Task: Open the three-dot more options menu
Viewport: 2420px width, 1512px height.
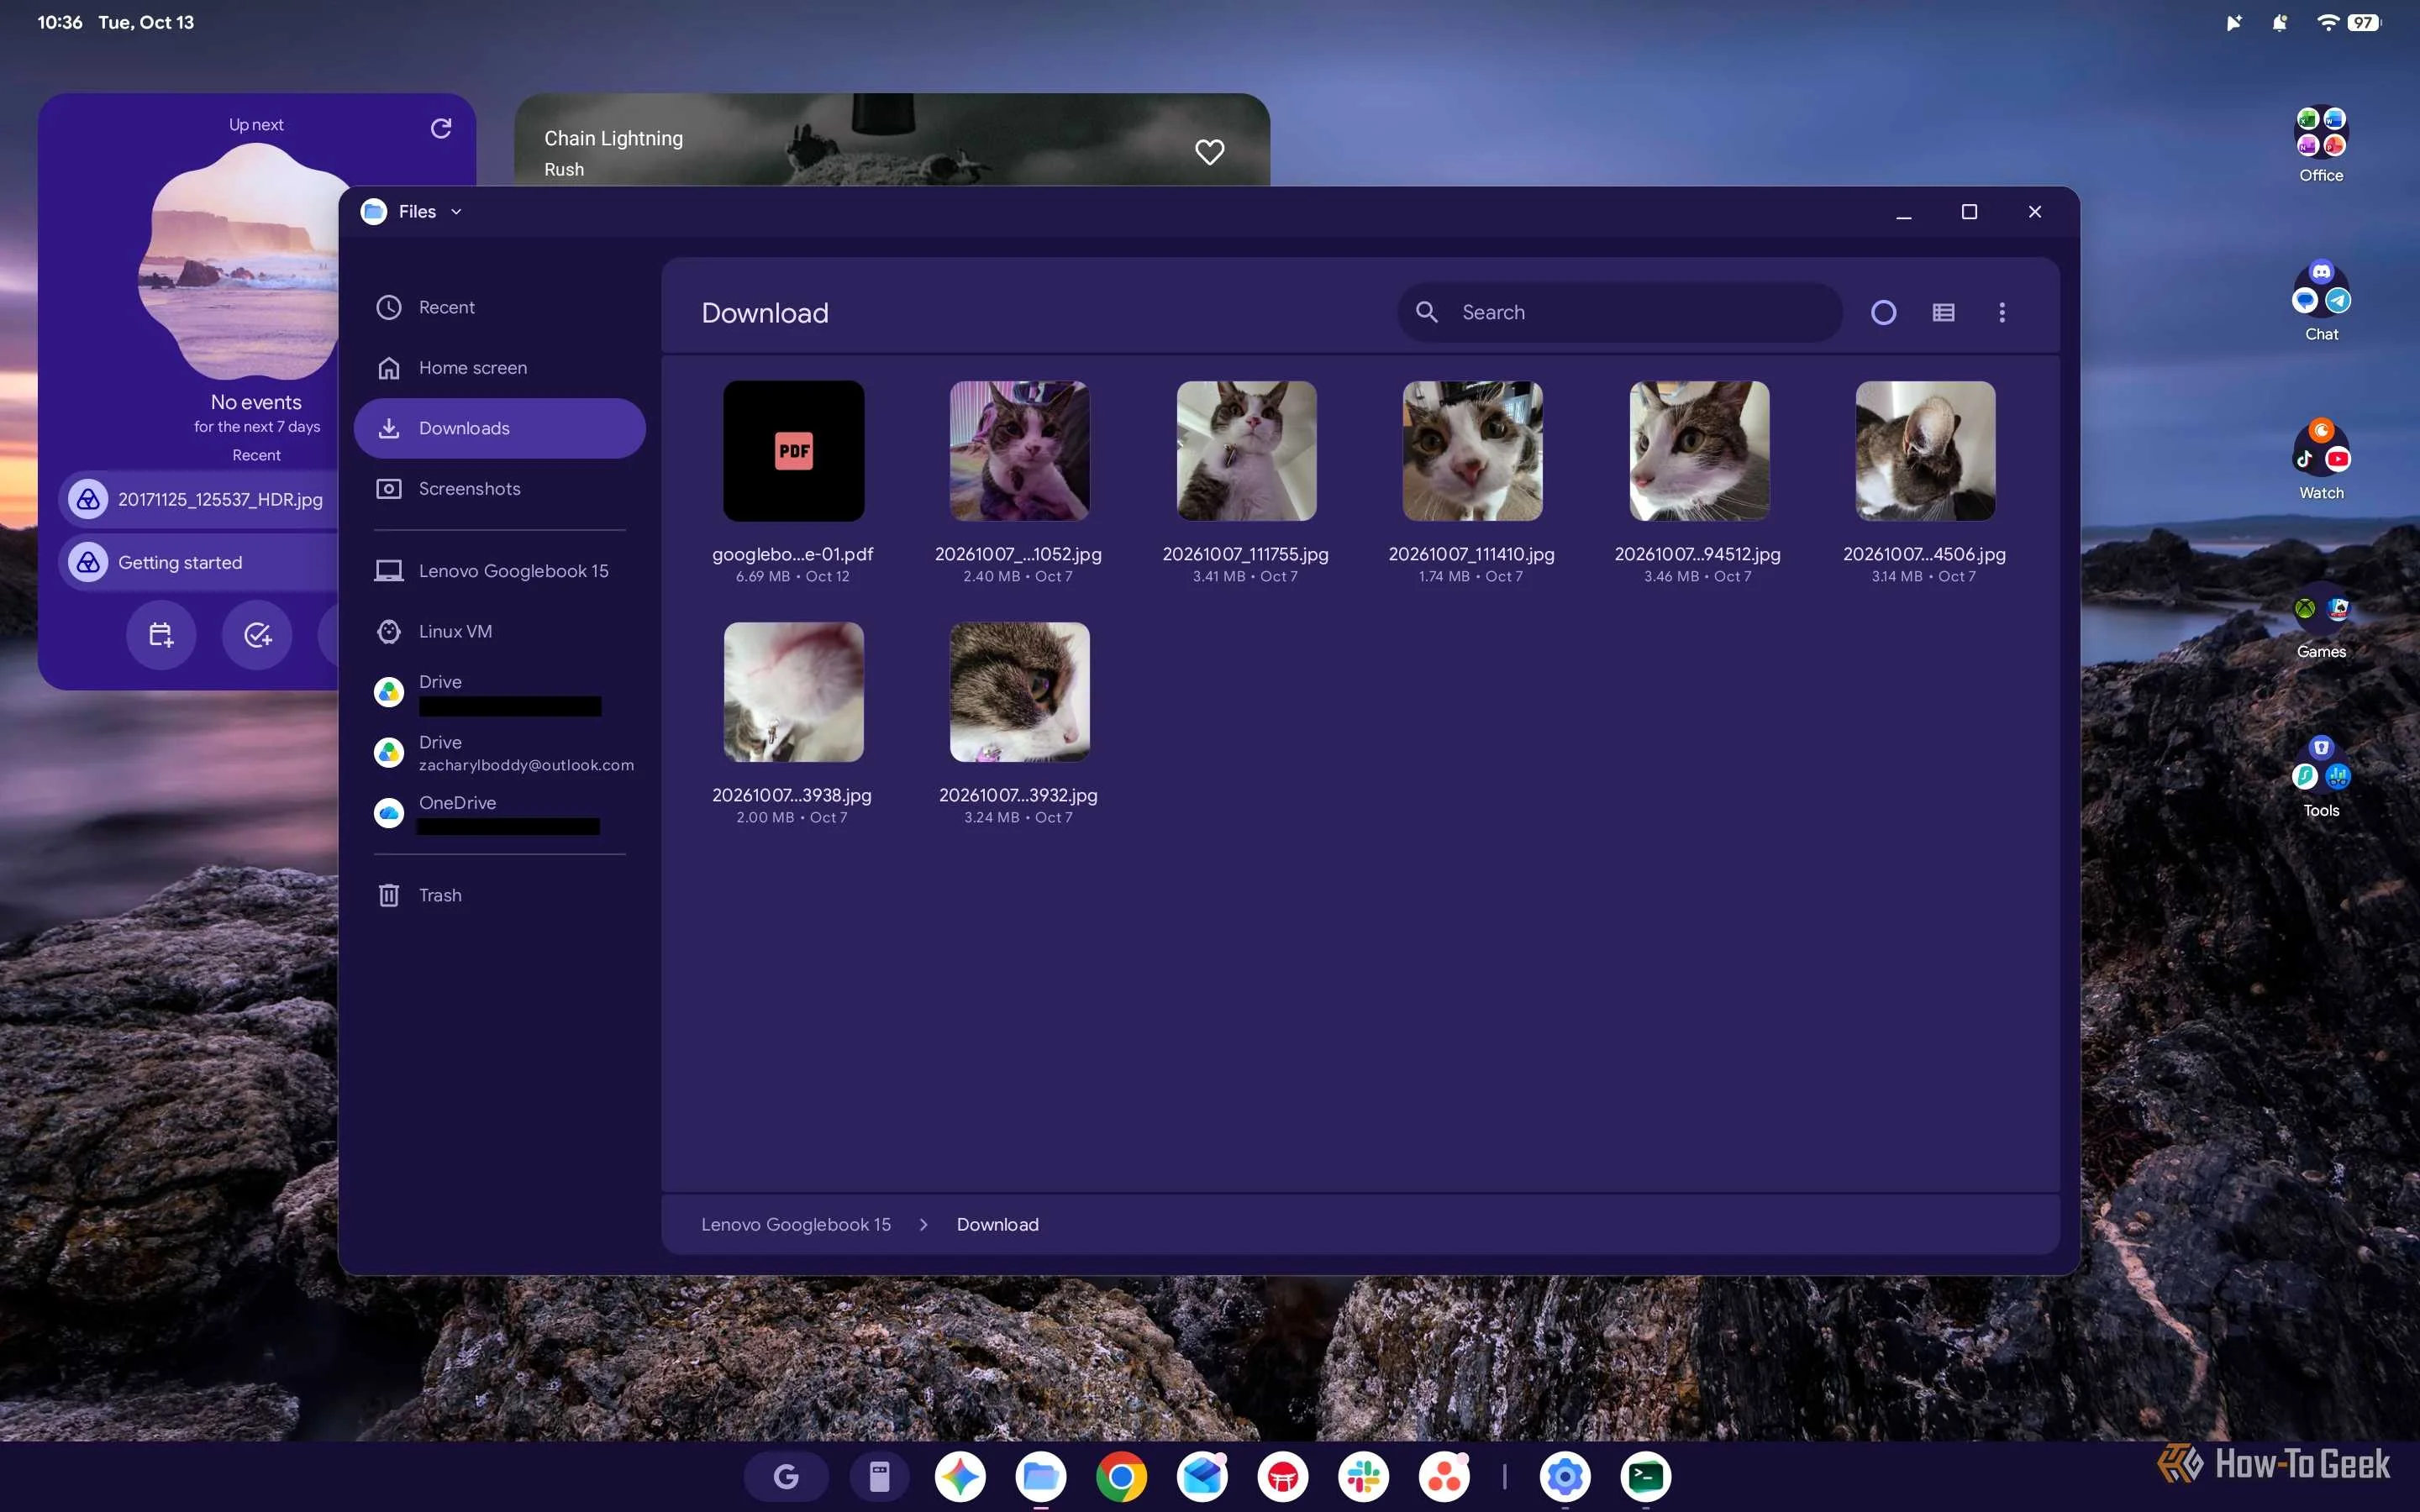Action: [2002, 313]
